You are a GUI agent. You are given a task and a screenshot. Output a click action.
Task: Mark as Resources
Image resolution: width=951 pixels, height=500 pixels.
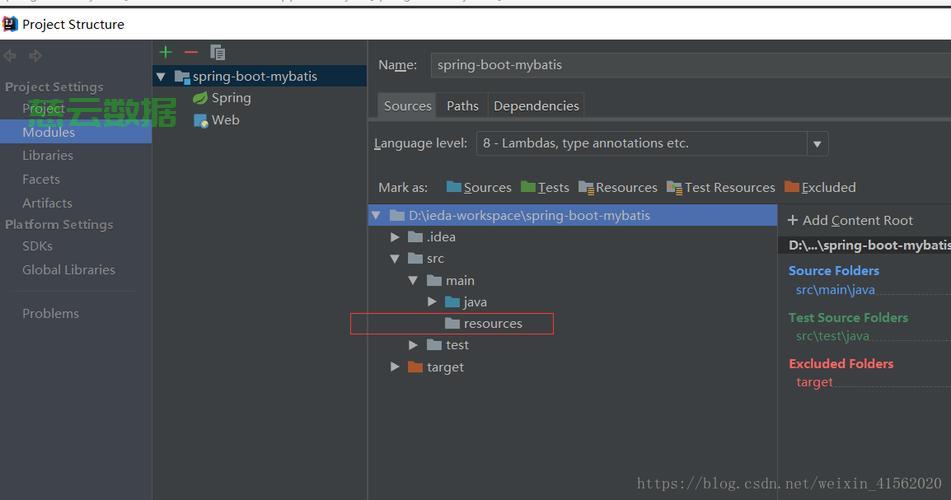click(618, 188)
